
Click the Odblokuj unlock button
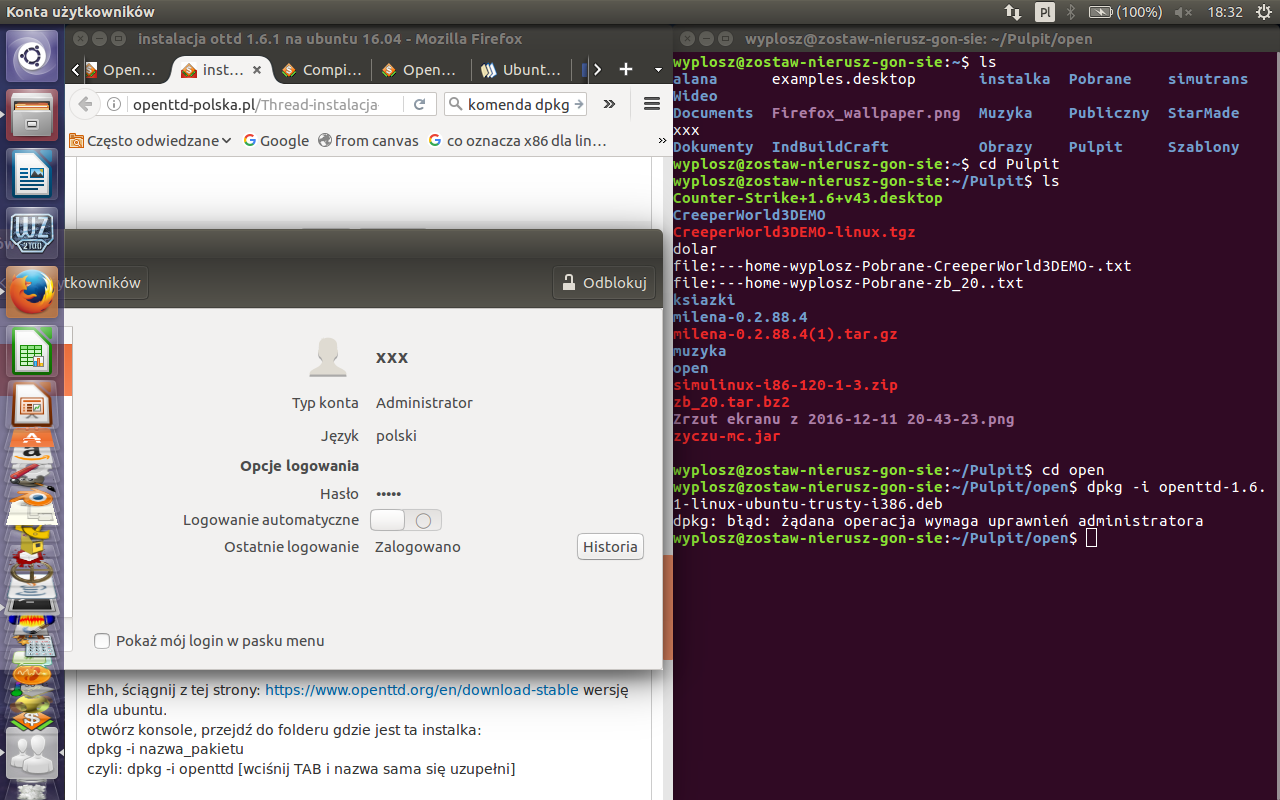[x=605, y=283]
